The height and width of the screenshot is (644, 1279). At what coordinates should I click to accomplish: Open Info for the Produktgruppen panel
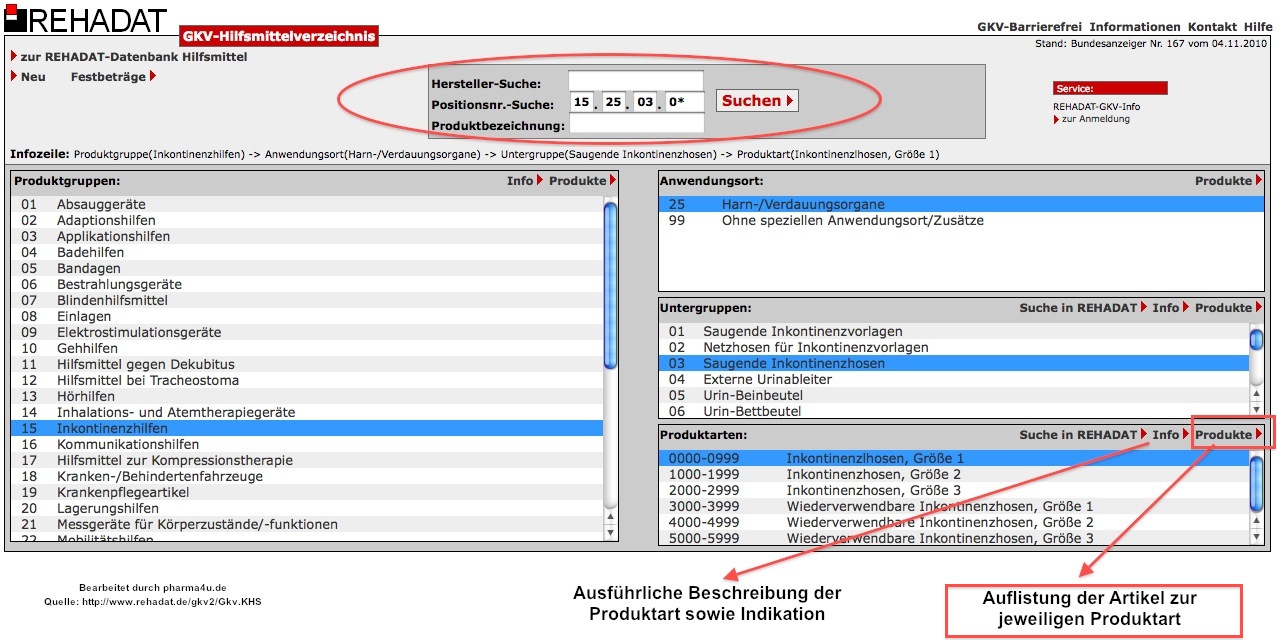pos(520,181)
